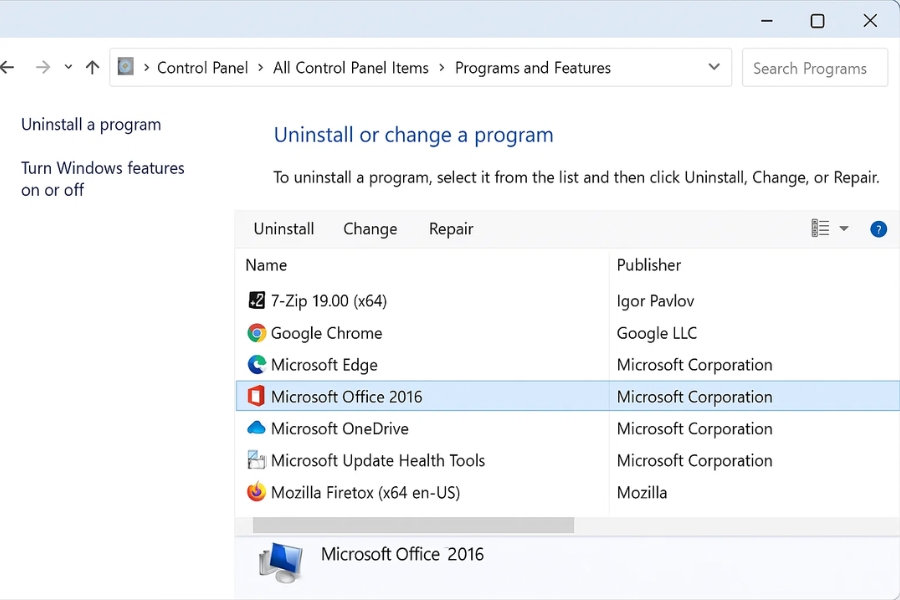Viewport: 900px width, 600px height.
Task: Open help with the blue question mark
Action: tap(878, 229)
